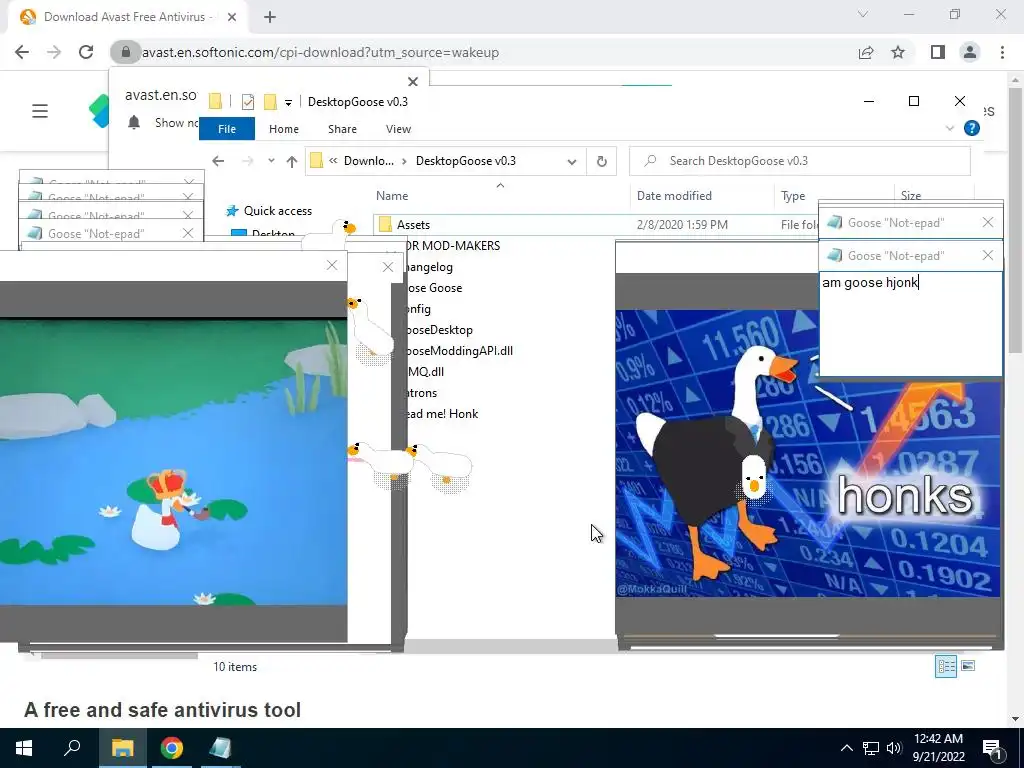Open Chrome tab search chevron
The height and width of the screenshot is (768, 1024).
point(863,14)
